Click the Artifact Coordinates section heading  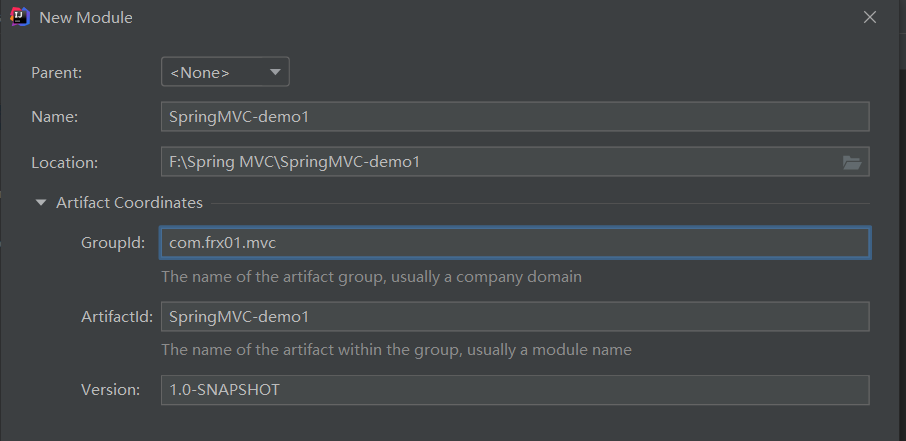129,203
